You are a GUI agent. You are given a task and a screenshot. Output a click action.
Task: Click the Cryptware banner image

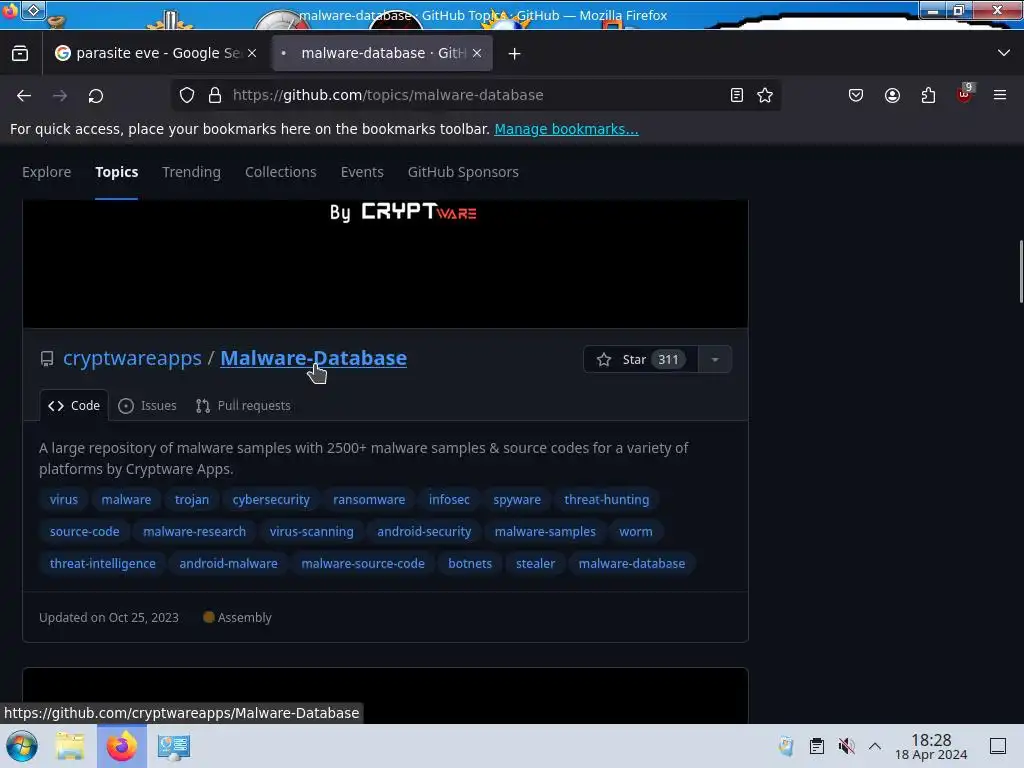[385, 264]
